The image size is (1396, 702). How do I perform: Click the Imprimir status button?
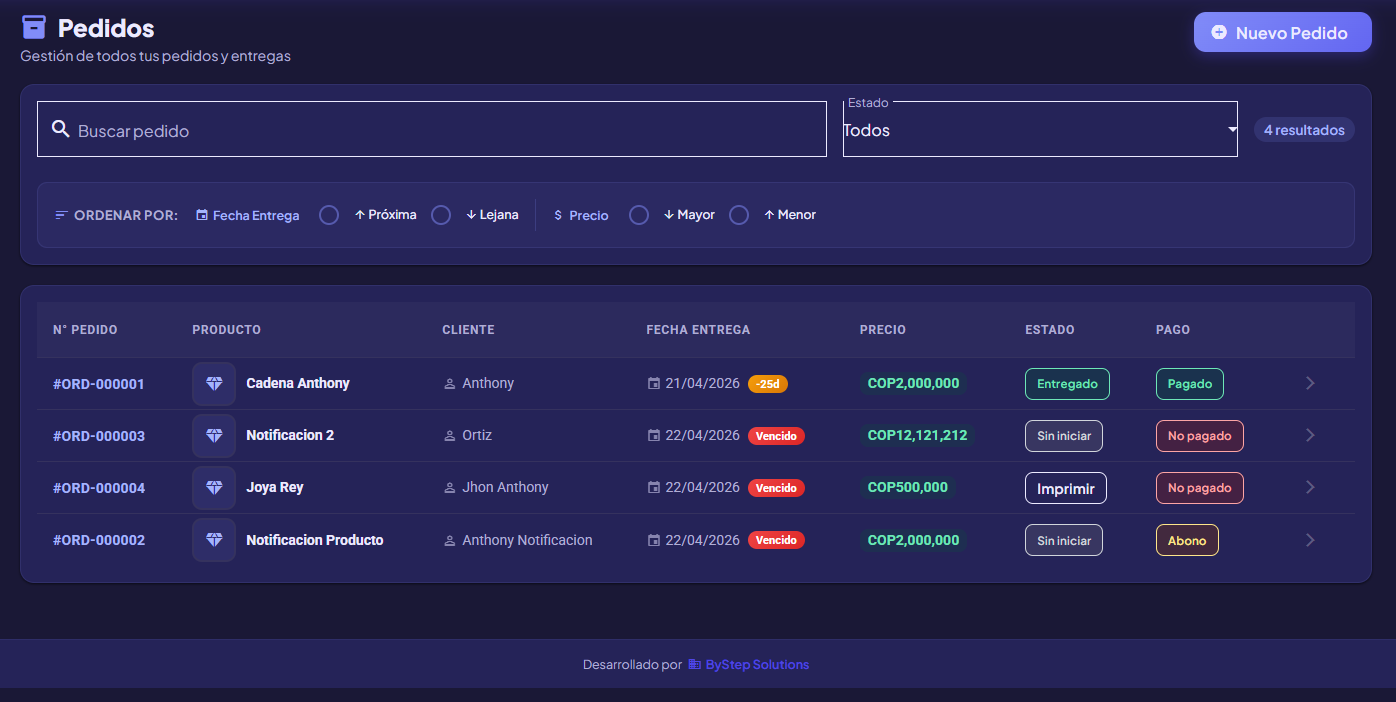[1065, 488]
